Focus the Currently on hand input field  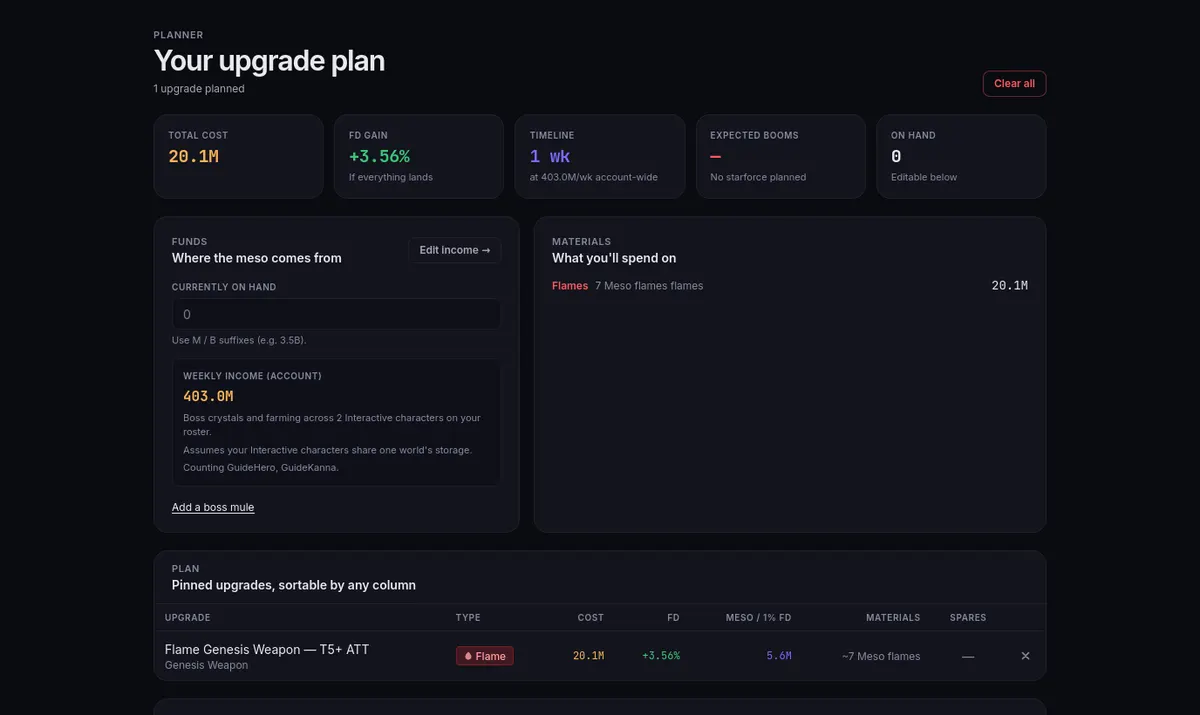(x=336, y=314)
